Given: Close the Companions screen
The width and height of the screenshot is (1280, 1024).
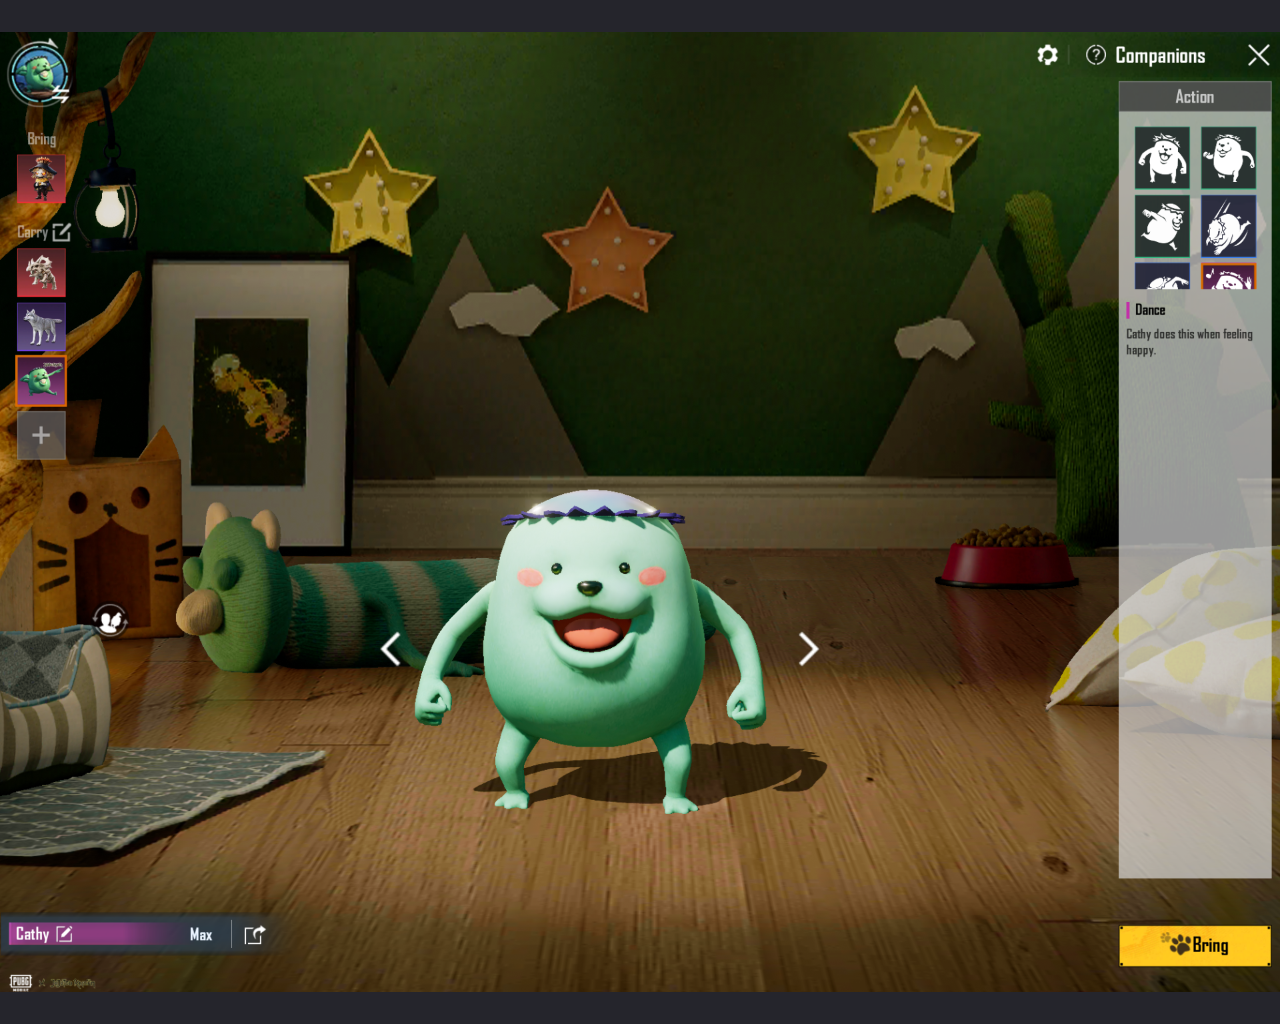Looking at the screenshot, I should [x=1259, y=55].
